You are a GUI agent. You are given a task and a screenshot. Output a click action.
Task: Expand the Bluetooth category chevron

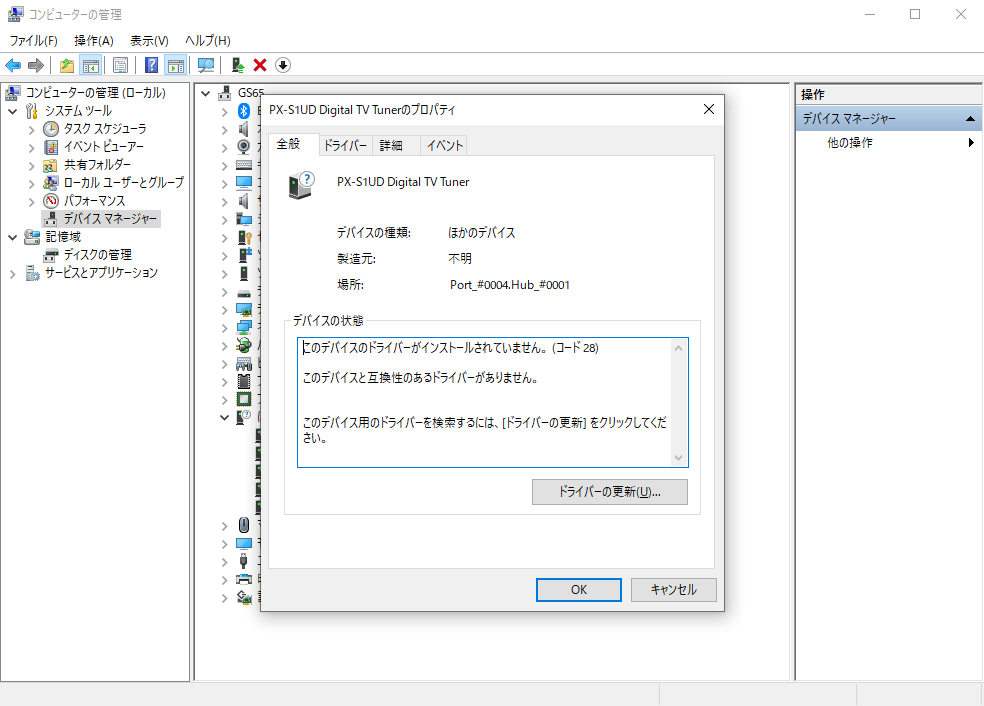click(225, 112)
